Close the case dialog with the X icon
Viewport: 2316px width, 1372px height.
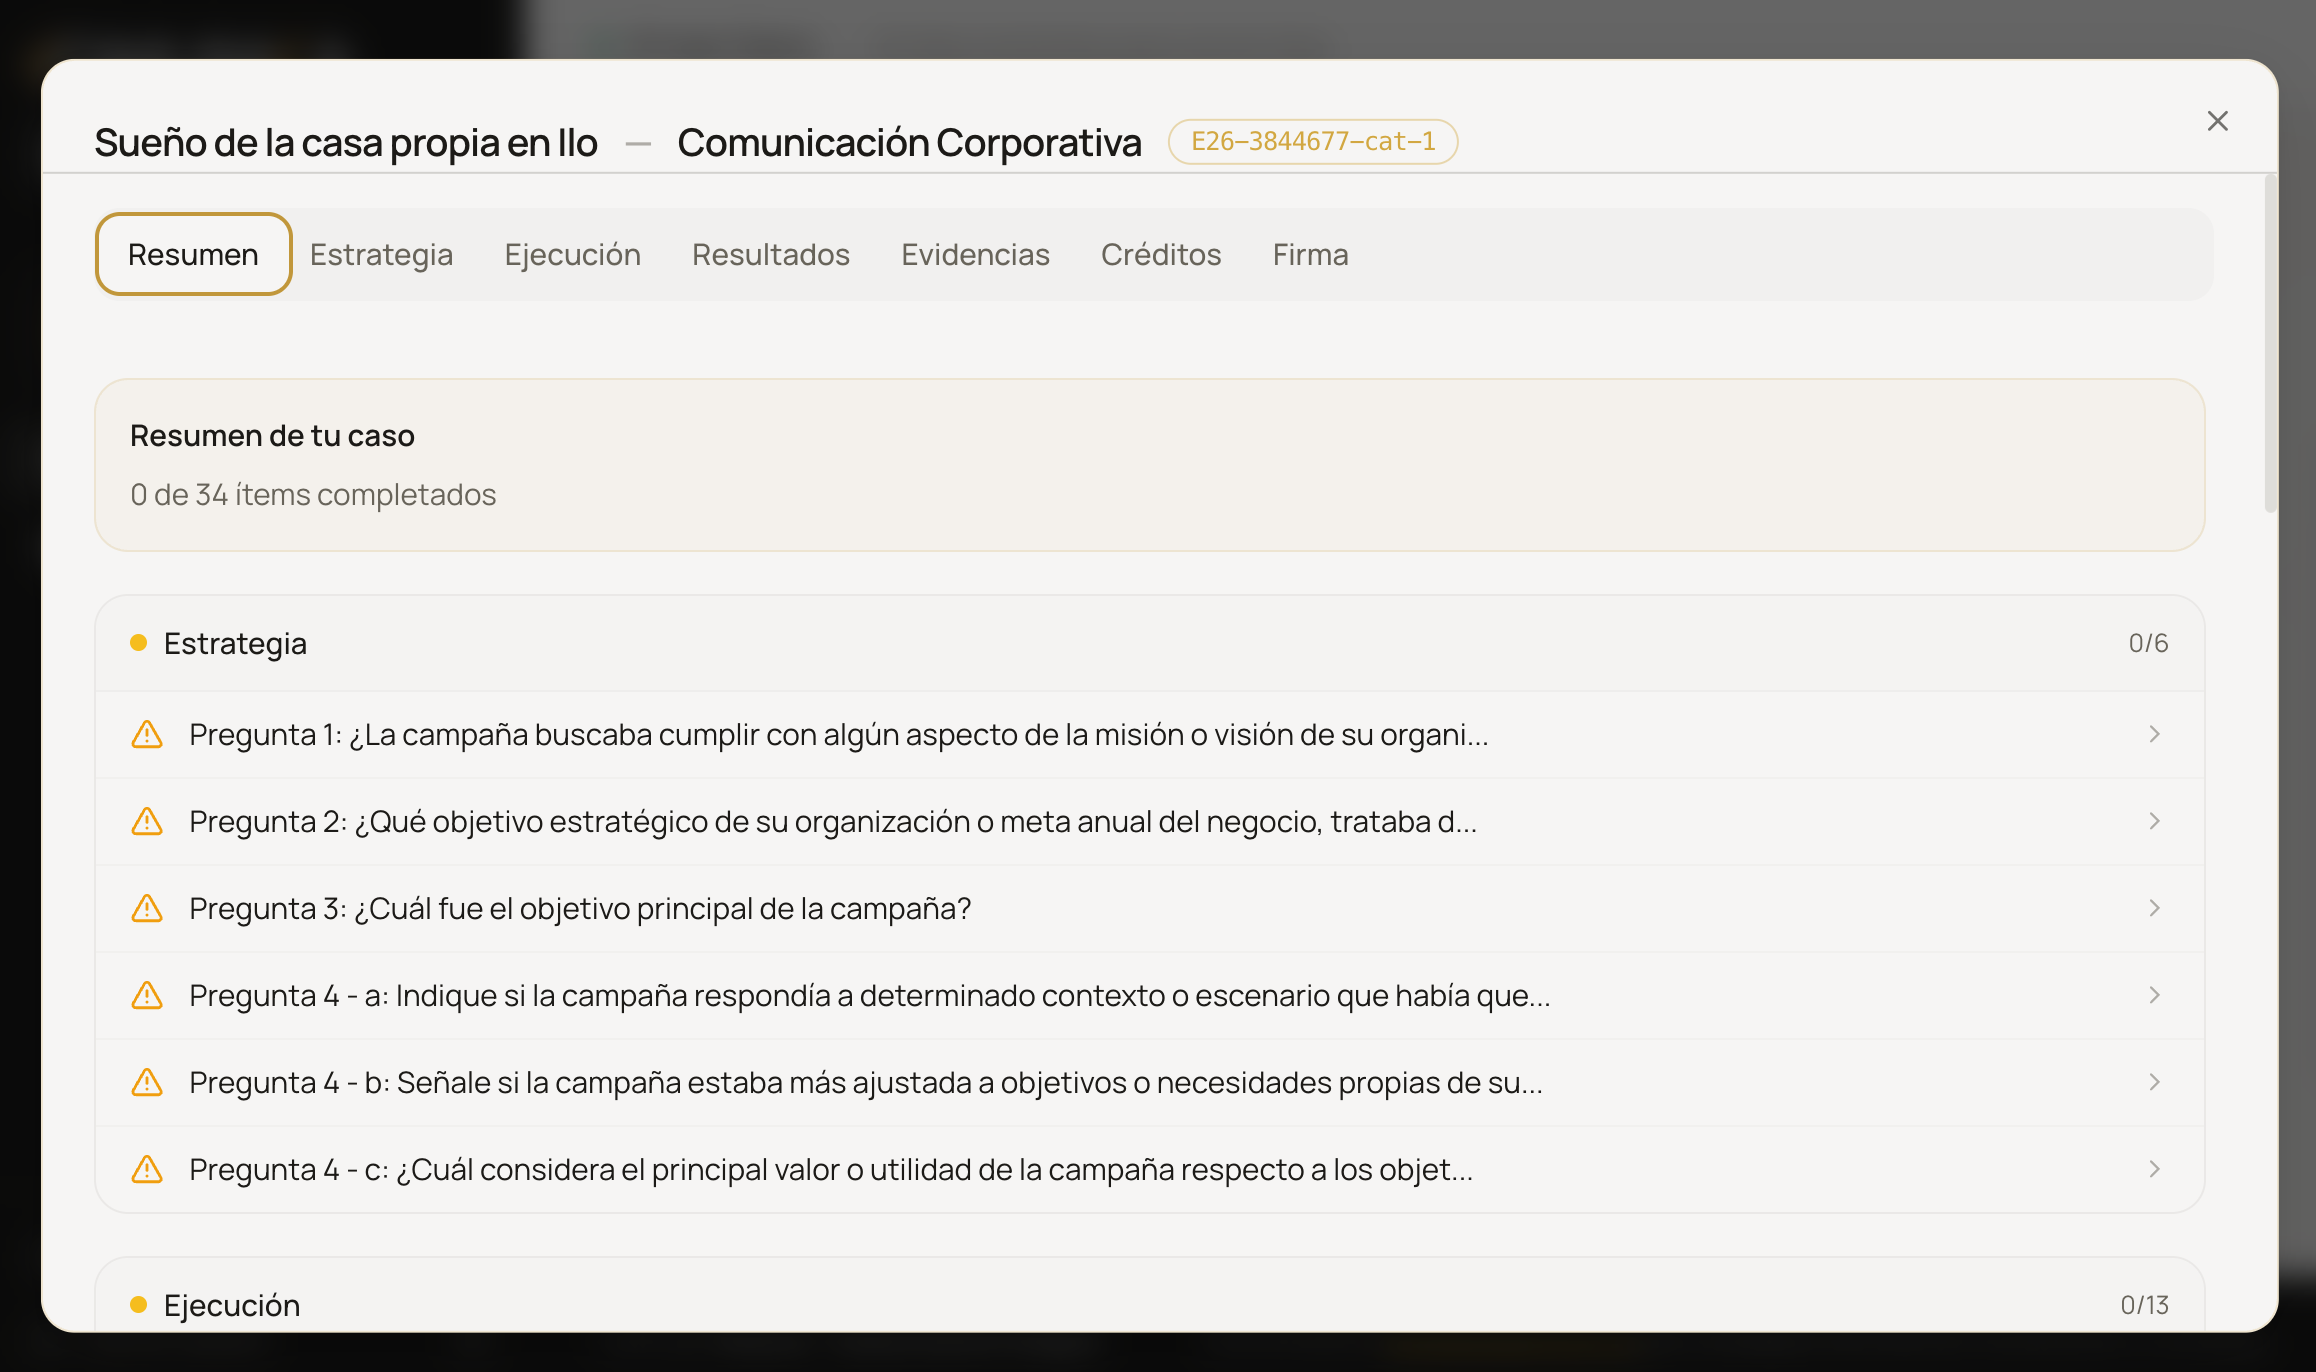tap(2217, 121)
